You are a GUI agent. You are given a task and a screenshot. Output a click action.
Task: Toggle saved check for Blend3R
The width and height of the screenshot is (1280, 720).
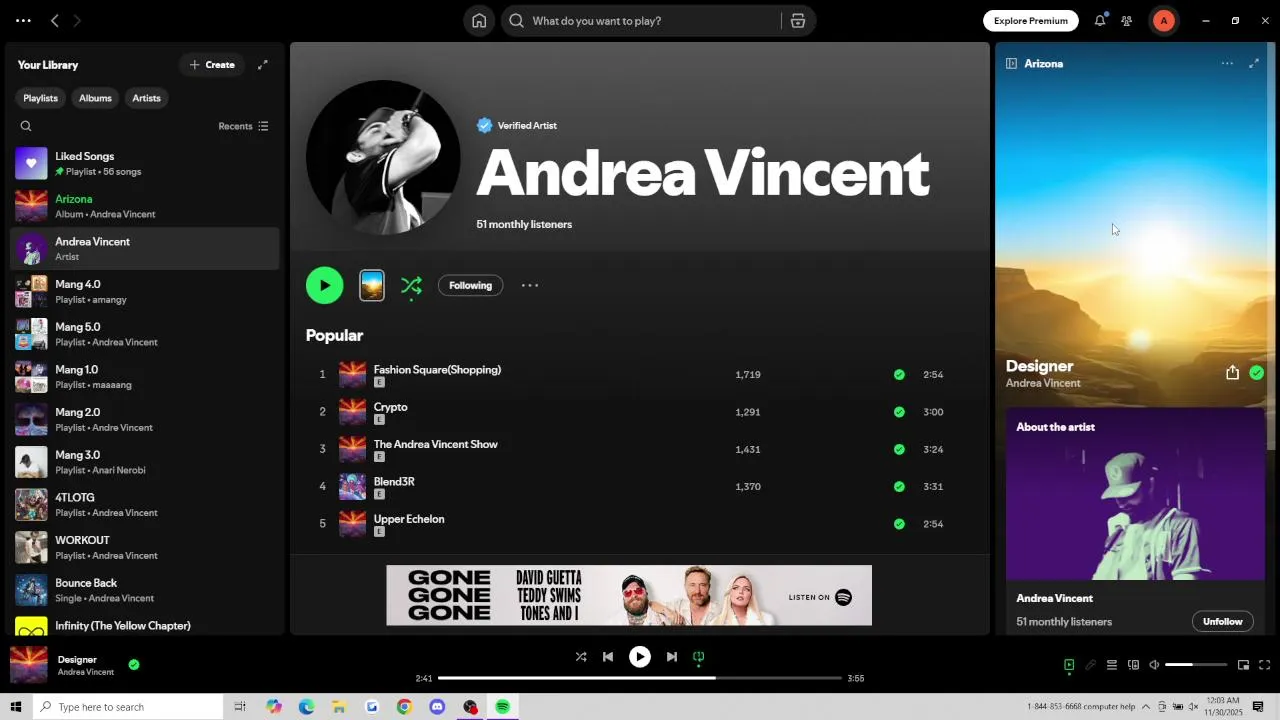point(899,487)
